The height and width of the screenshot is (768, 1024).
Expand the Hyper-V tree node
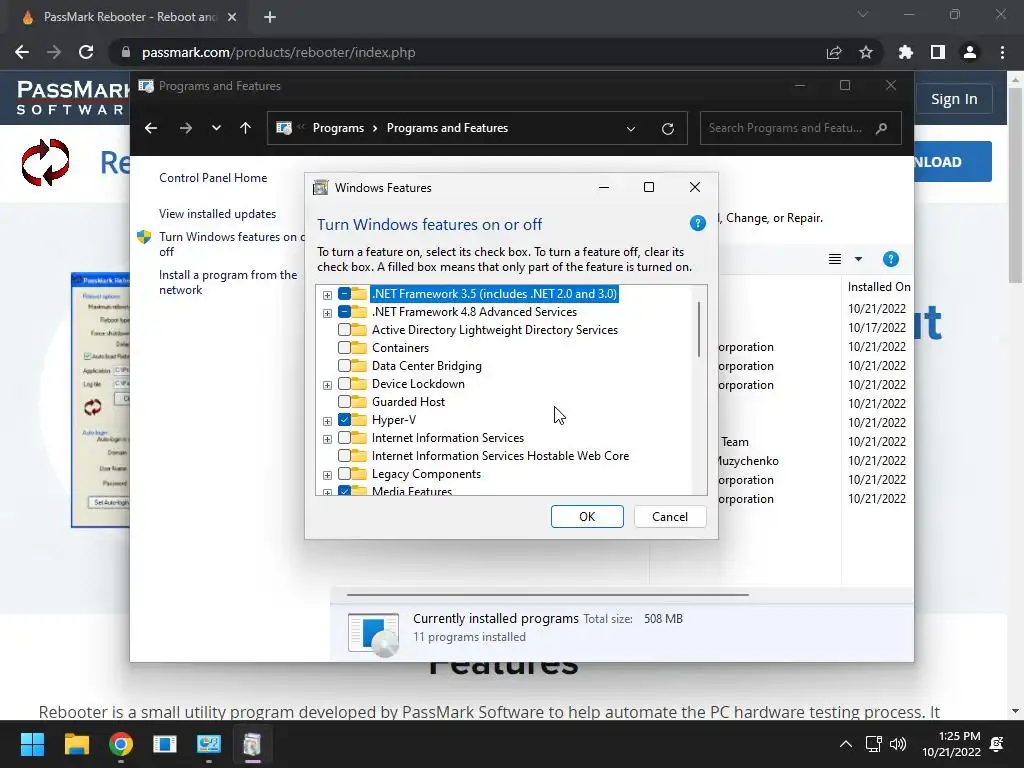(327, 421)
